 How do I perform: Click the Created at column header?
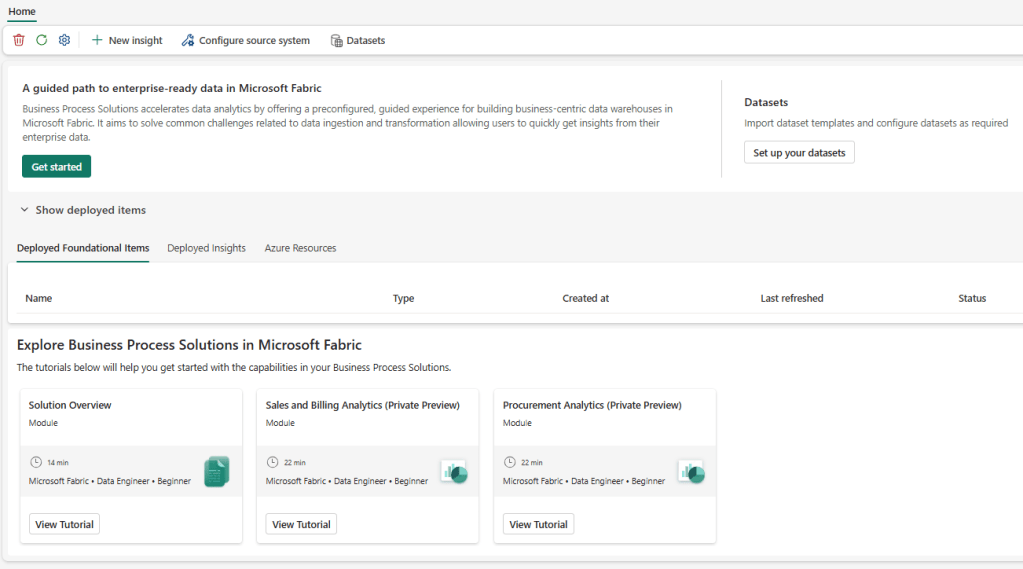586,298
